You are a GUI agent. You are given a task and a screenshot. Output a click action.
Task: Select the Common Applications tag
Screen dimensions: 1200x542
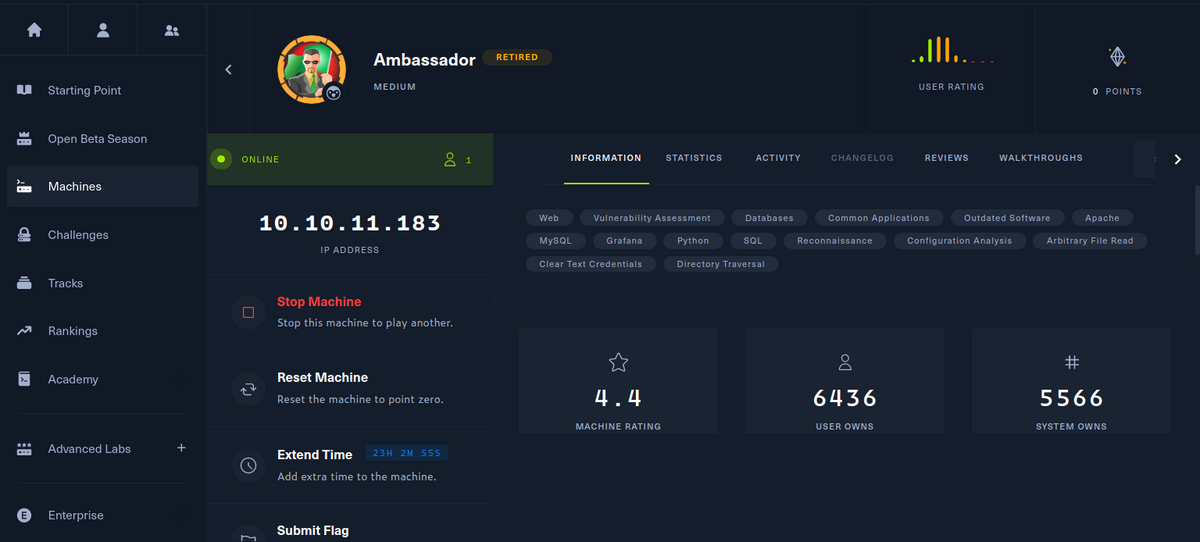pyautogui.click(x=878, y=217)
